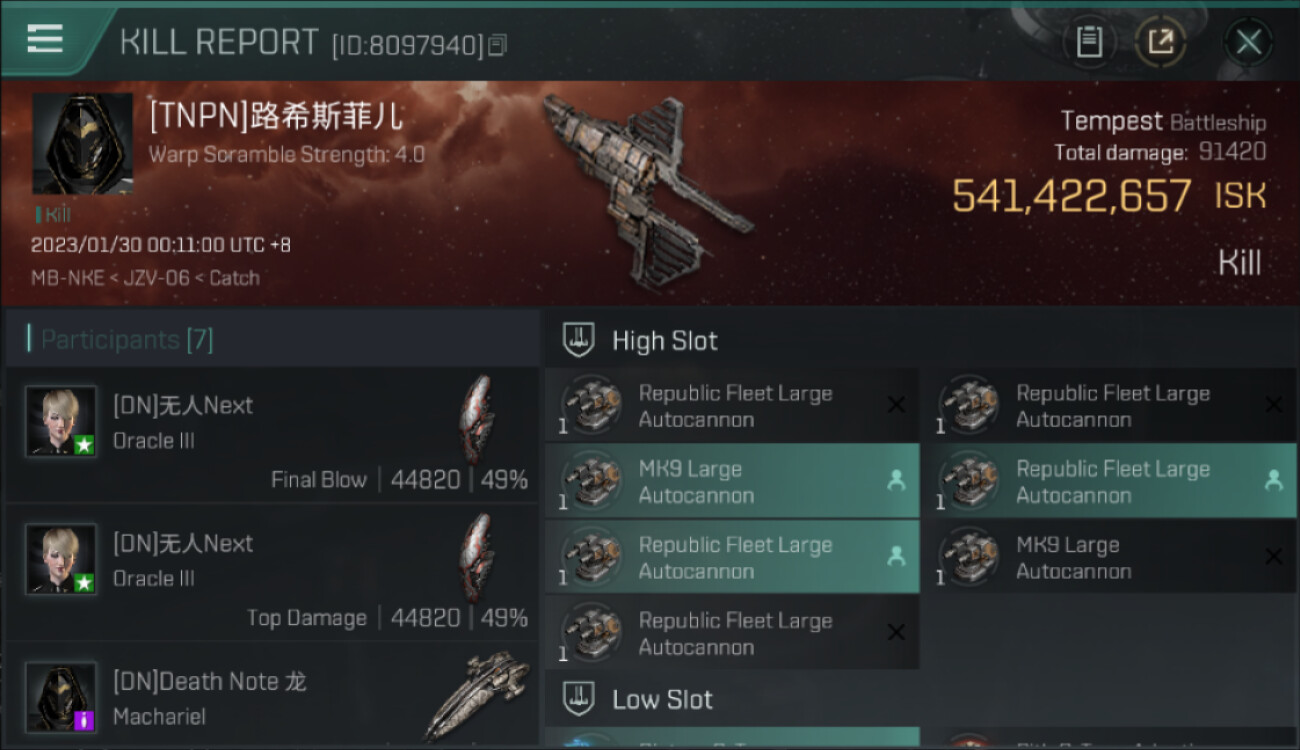Select the highlighted MK9 Large Autocannon
The height and width of the screenshot is (750, 1300).
(732, 481)
